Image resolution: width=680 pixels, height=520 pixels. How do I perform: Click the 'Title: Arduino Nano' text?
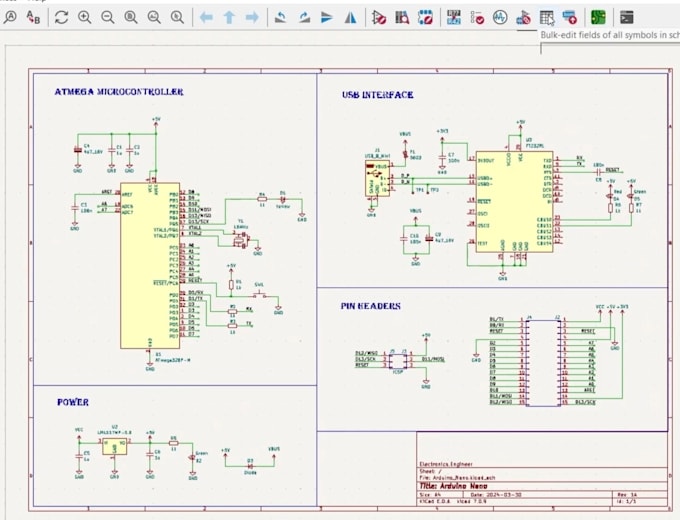coord(454,486)
